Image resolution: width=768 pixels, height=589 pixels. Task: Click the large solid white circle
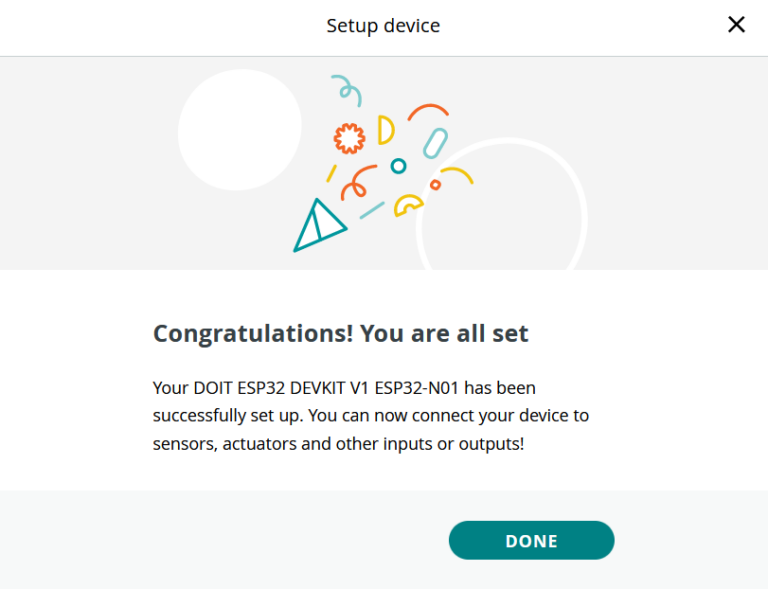coord(240,130)
